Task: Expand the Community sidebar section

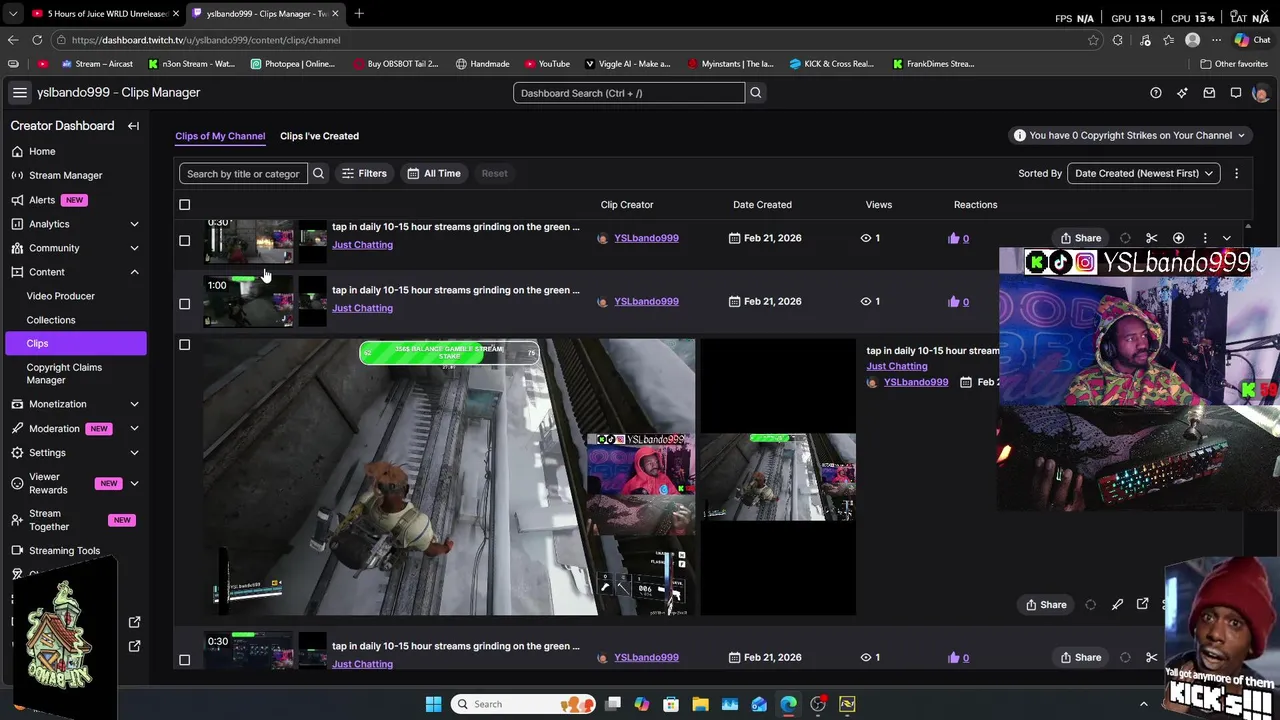Action: tap(134, 248)
